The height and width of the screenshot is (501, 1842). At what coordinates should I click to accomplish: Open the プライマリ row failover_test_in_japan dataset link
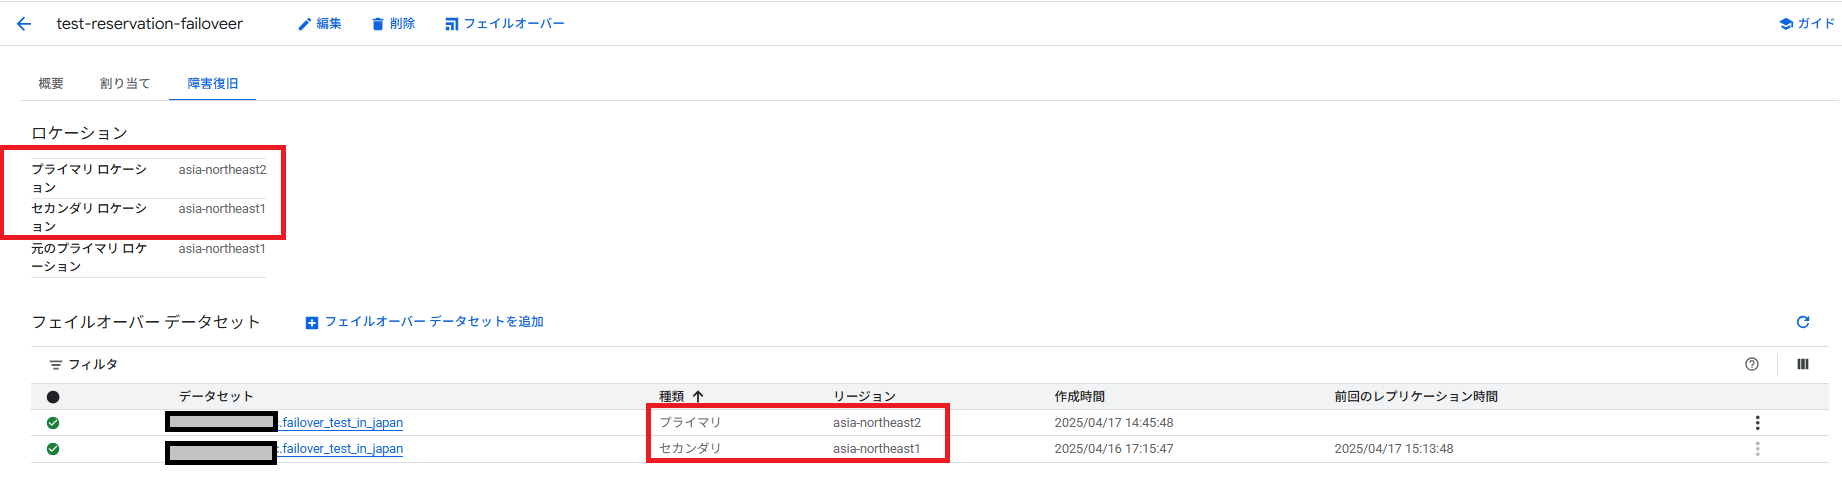coord(341,423)
